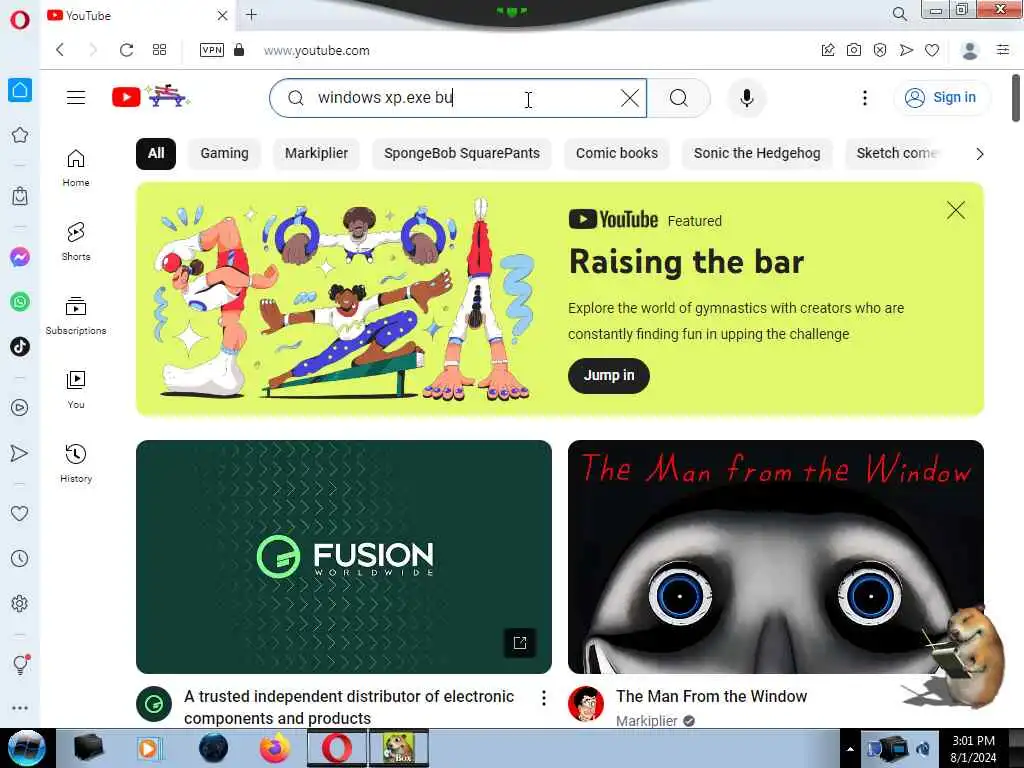Screen dimensions: 1024x768
Task: Select the All filter chip
Action: click(155, 153)
